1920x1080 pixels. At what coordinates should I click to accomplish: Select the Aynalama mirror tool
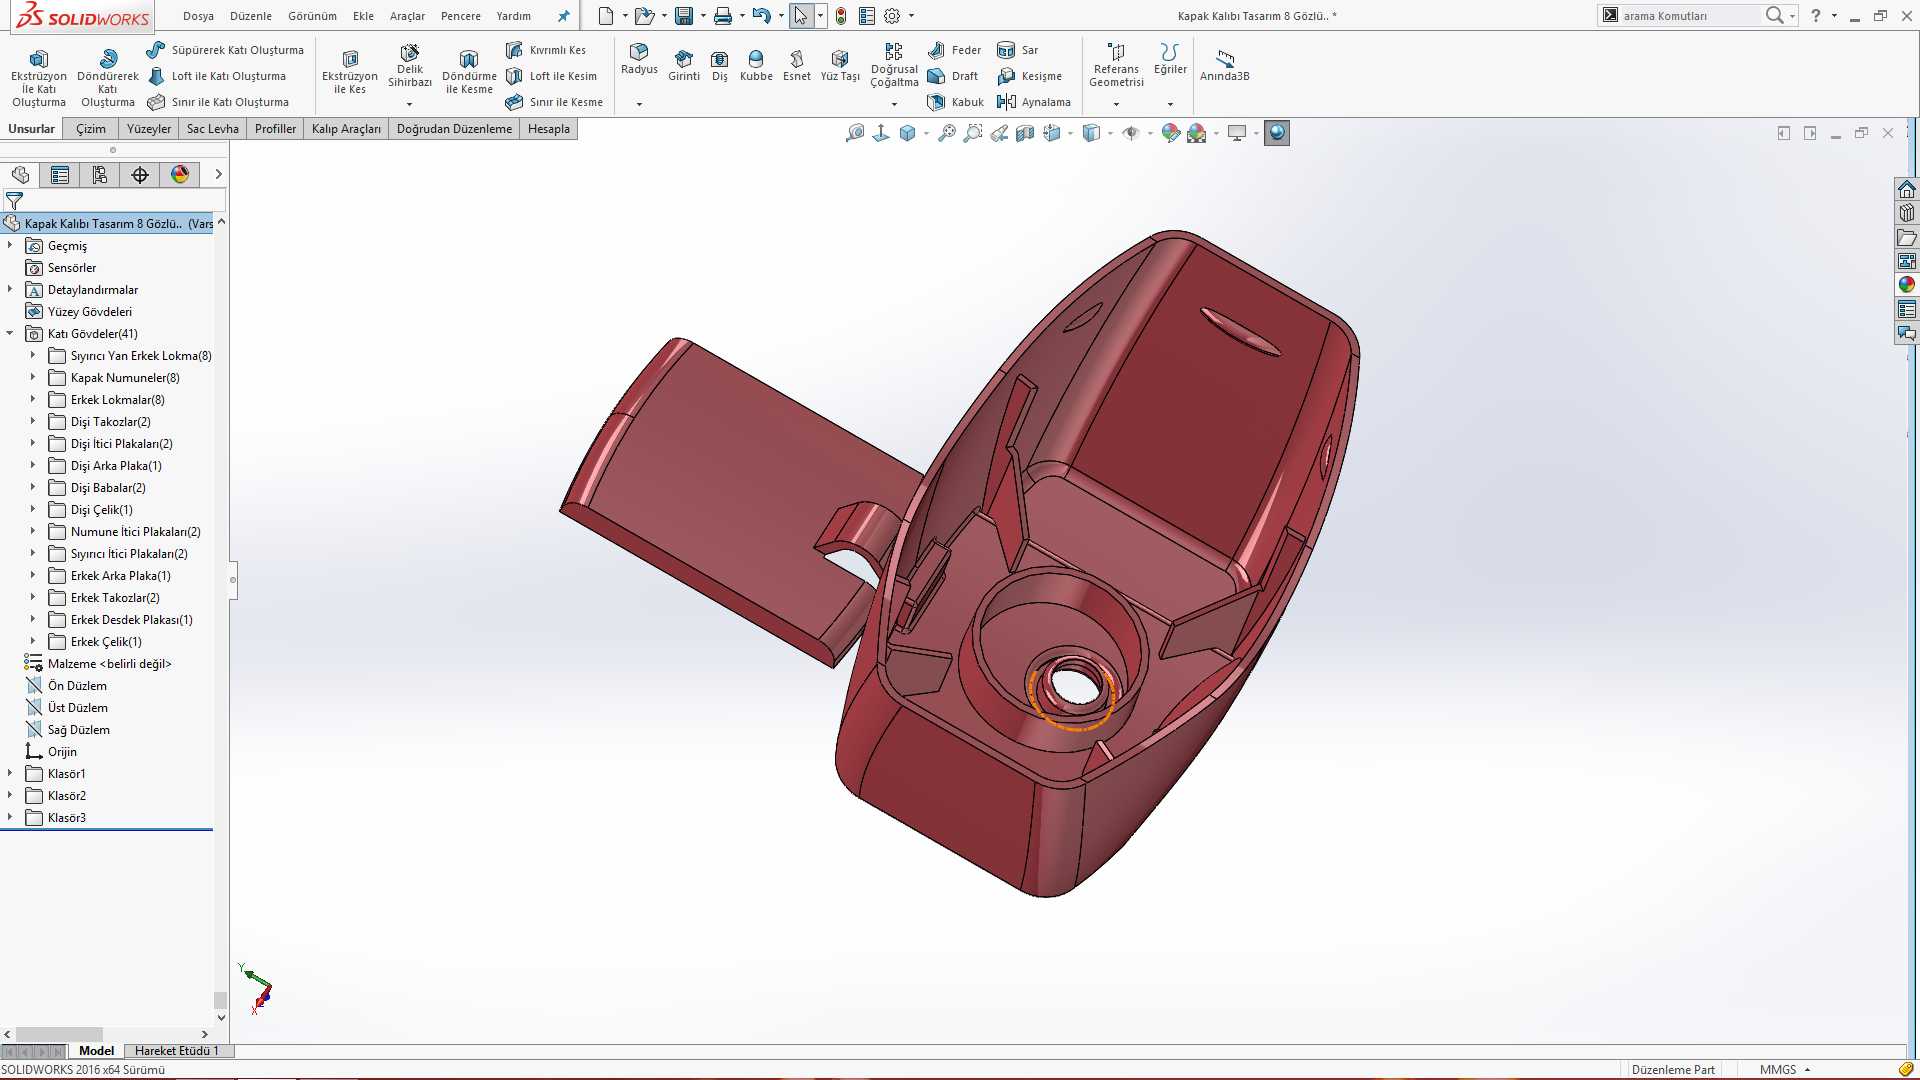pyautogui.click(x=1034, y=102)
